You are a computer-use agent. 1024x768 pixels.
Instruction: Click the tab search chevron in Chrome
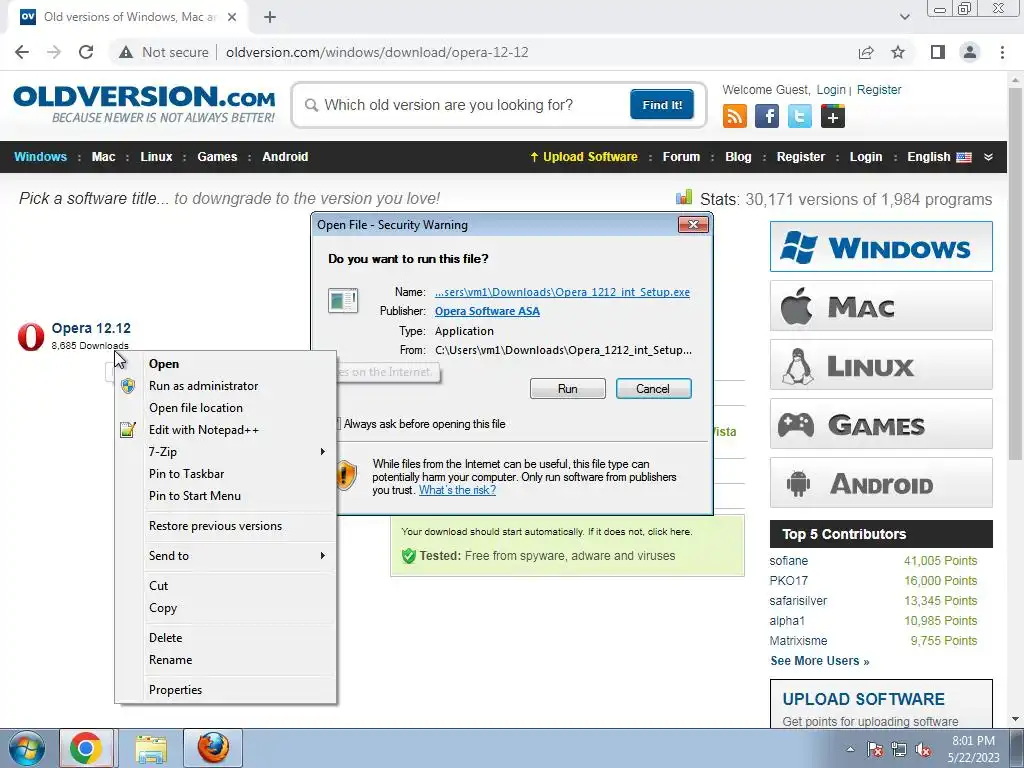[x=904, y=17]
